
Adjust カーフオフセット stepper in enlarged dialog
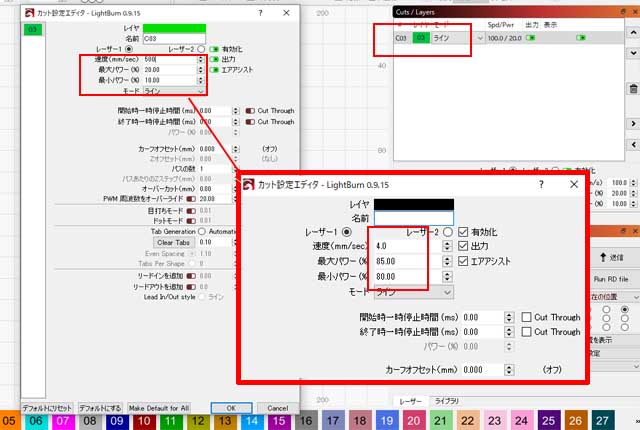click(509, 370)
